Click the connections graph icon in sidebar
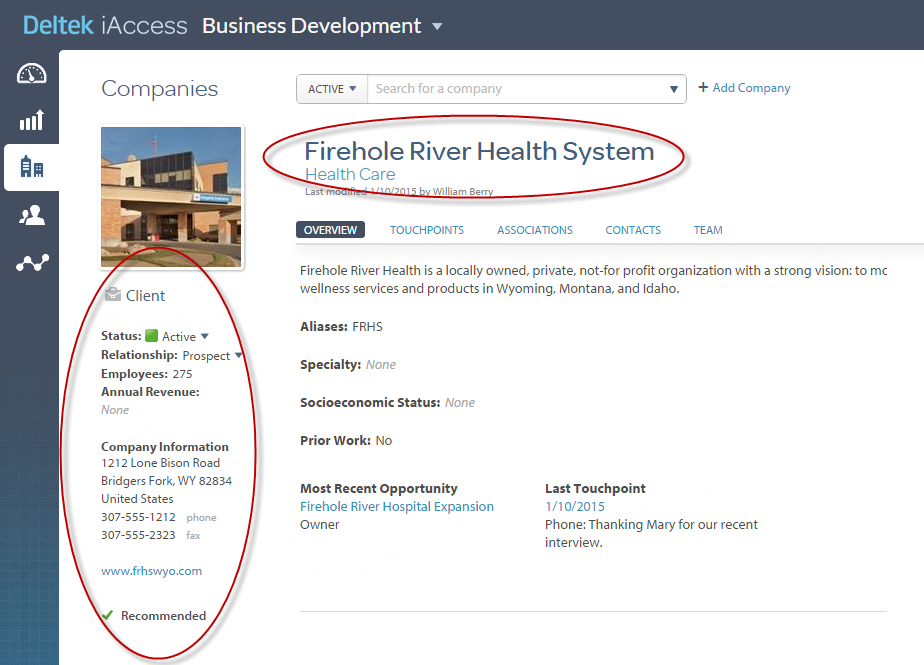The height and width of the screenshot is (665, 924). 32,263
